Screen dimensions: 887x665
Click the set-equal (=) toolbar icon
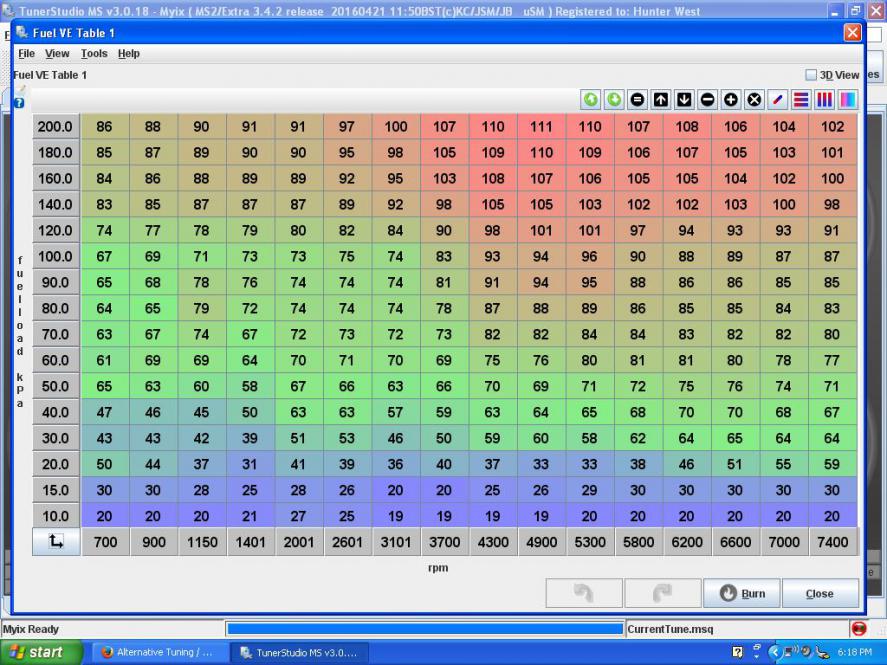pyautogui.click(x=637, y=100)
